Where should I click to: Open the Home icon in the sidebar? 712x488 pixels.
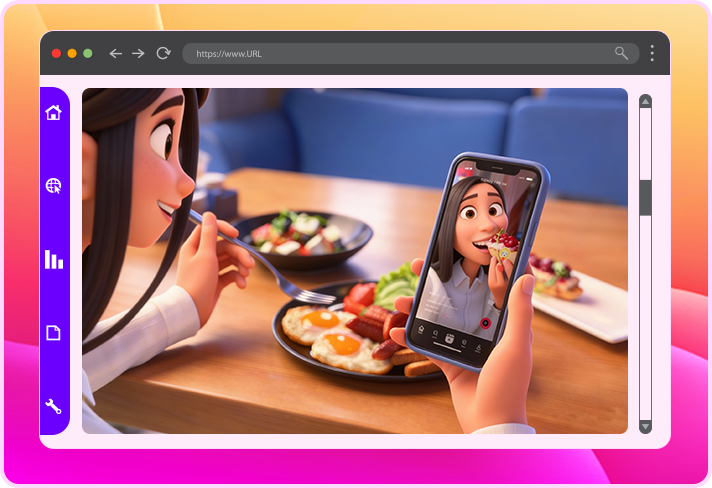tap(54, 112)
